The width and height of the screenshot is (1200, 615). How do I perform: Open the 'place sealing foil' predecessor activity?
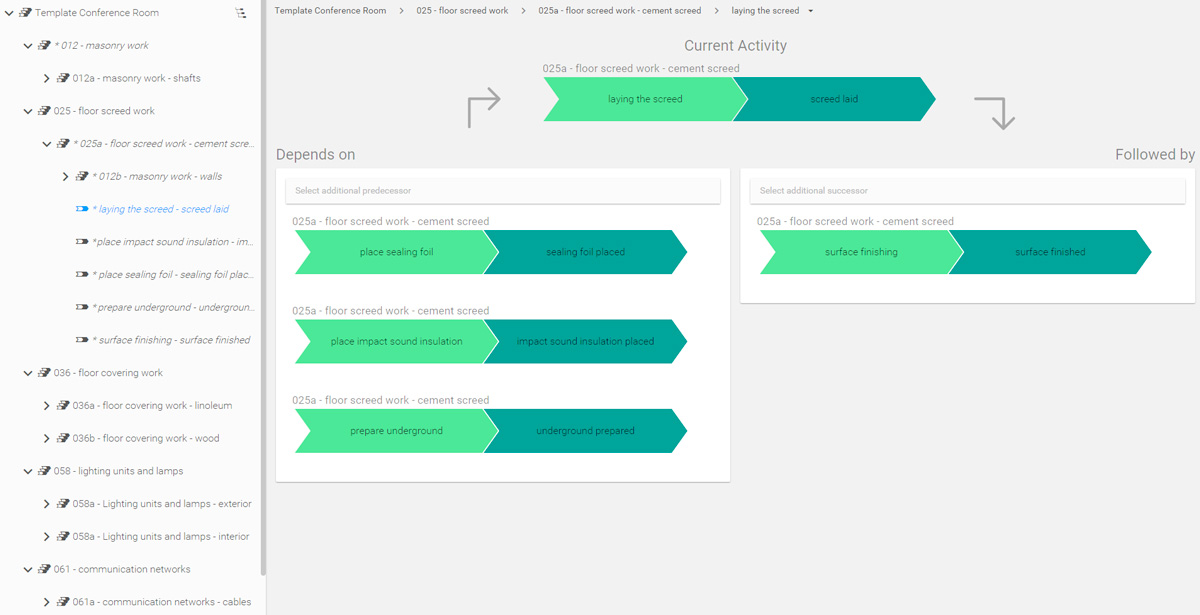click(x=396, y=252)
